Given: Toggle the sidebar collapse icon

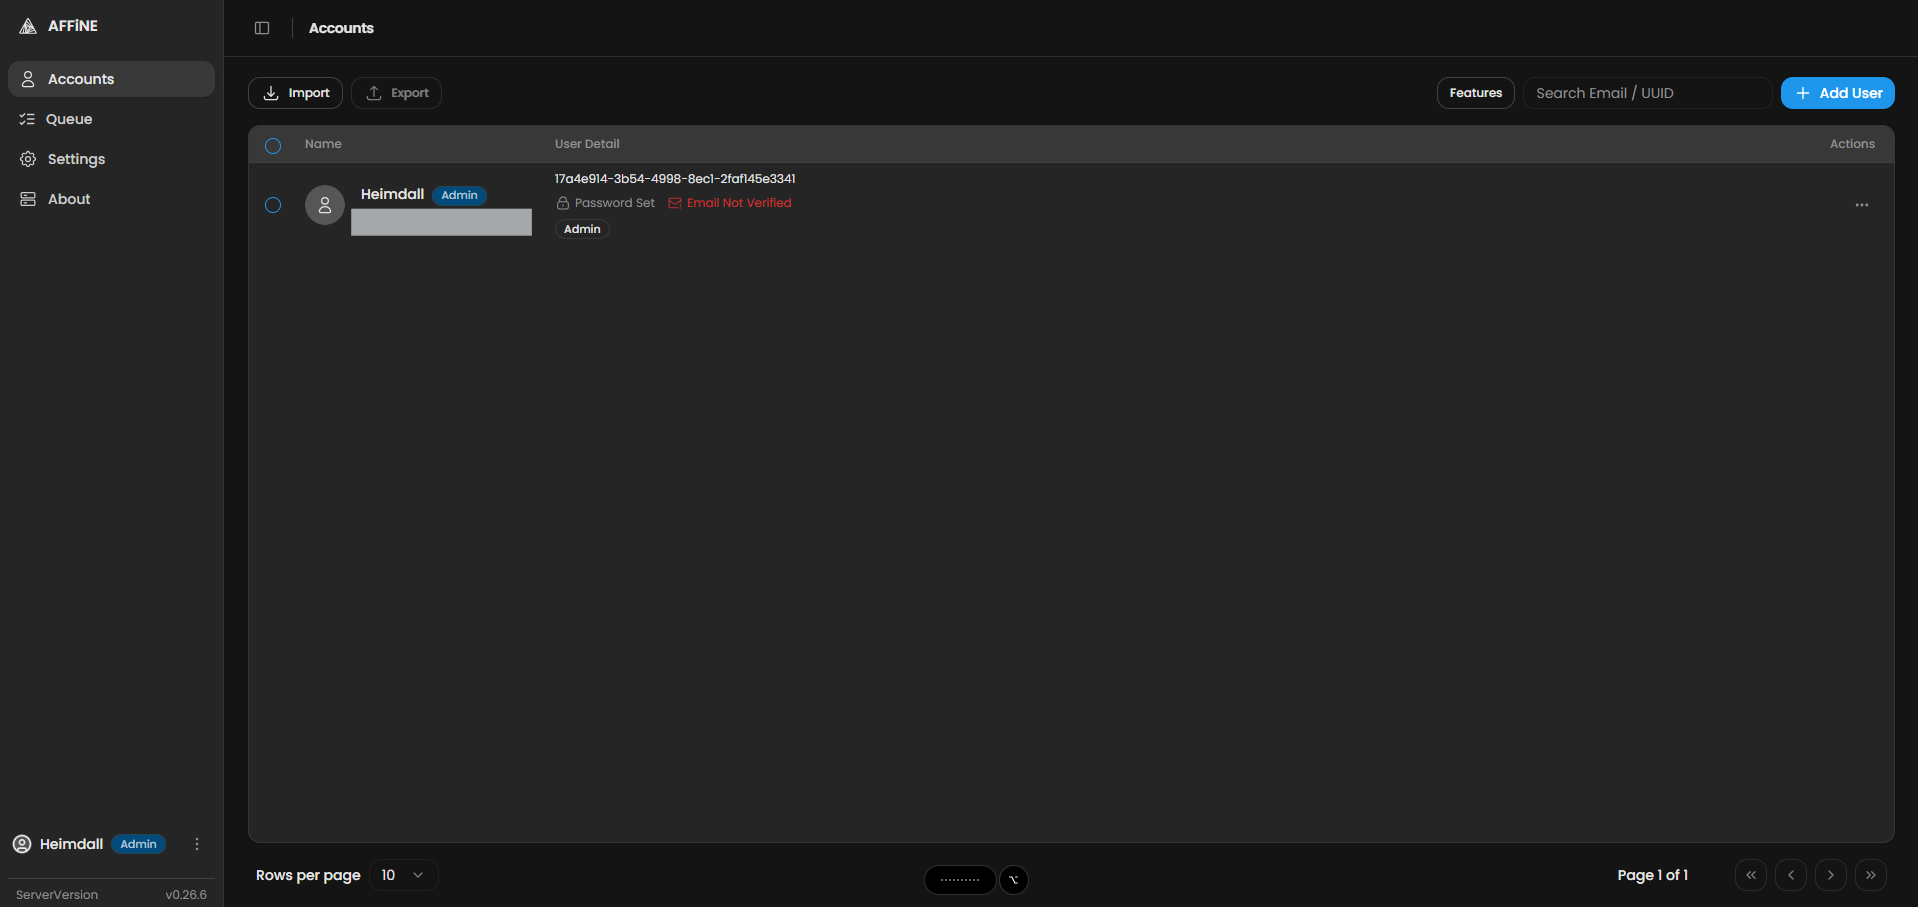Looking at the screenshot, I should point(262,27).
